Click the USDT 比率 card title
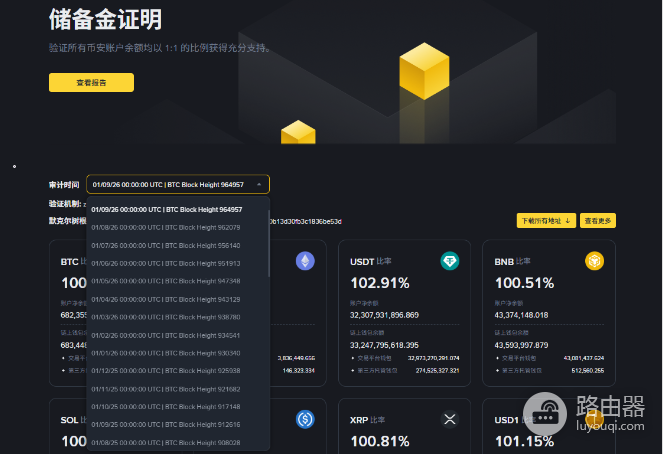The width and height of the screenshot is (663, 454). (x=371, y=262)
